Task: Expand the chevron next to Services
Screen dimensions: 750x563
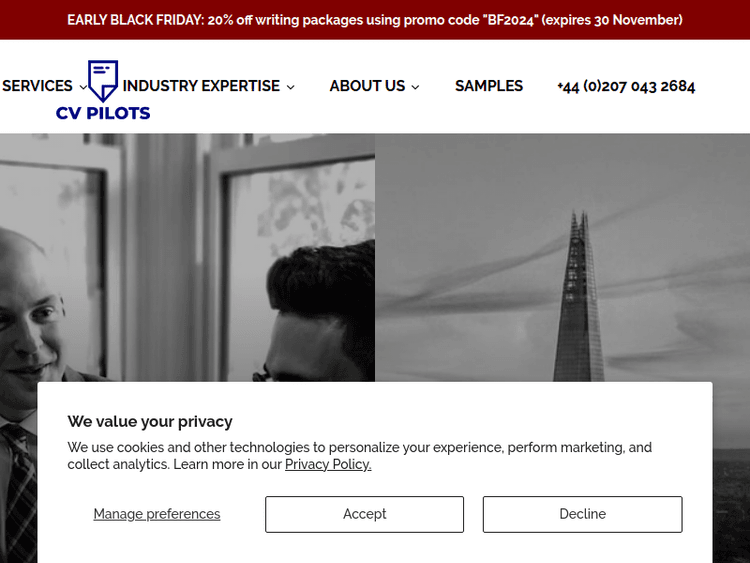Action: tap(83, 87)
